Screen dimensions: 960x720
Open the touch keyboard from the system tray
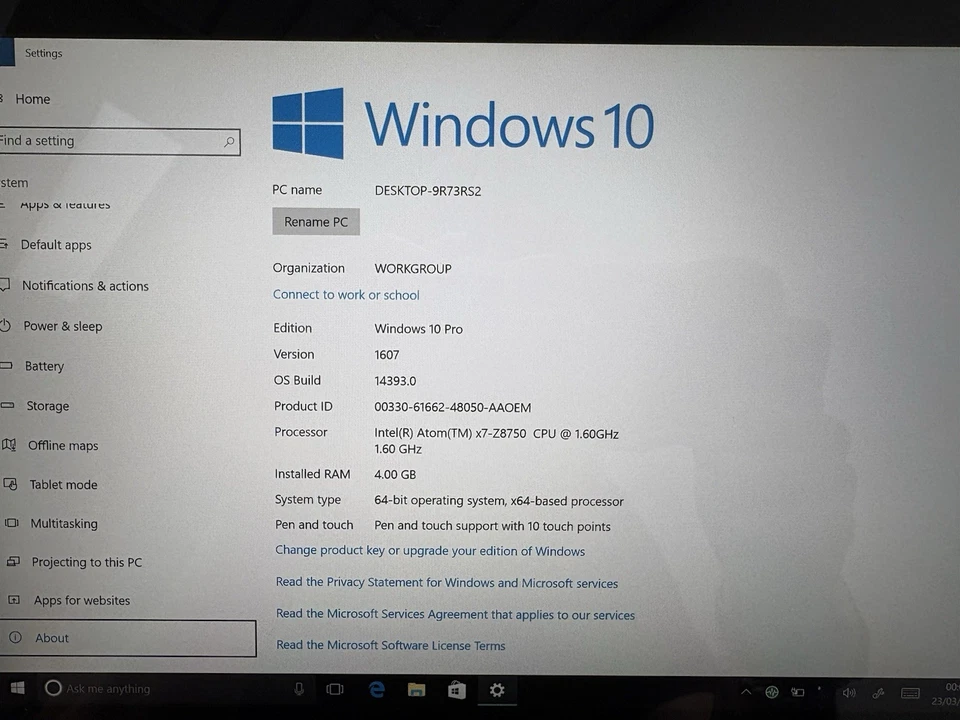coord(910,691)
